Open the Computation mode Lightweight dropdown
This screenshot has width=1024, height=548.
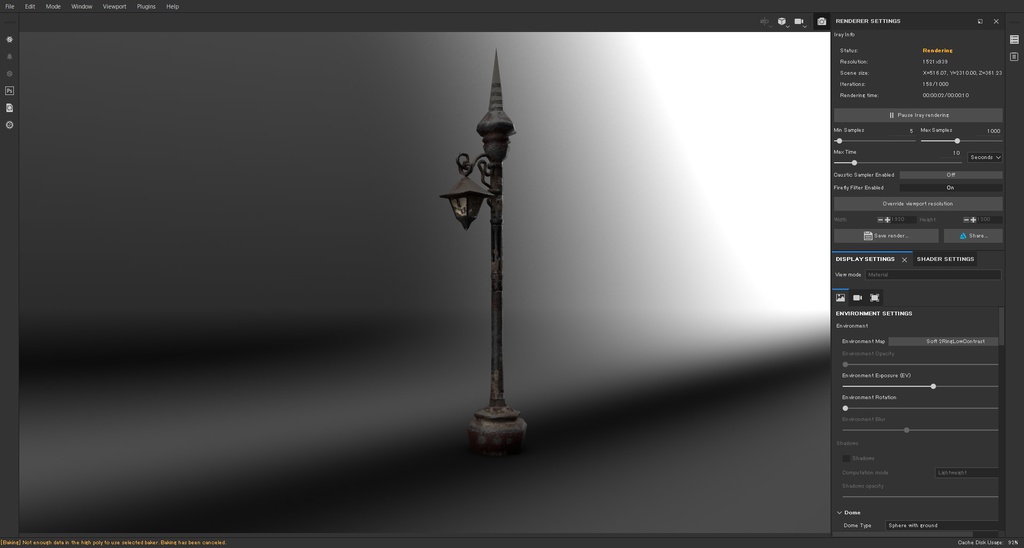coord(967,472)
